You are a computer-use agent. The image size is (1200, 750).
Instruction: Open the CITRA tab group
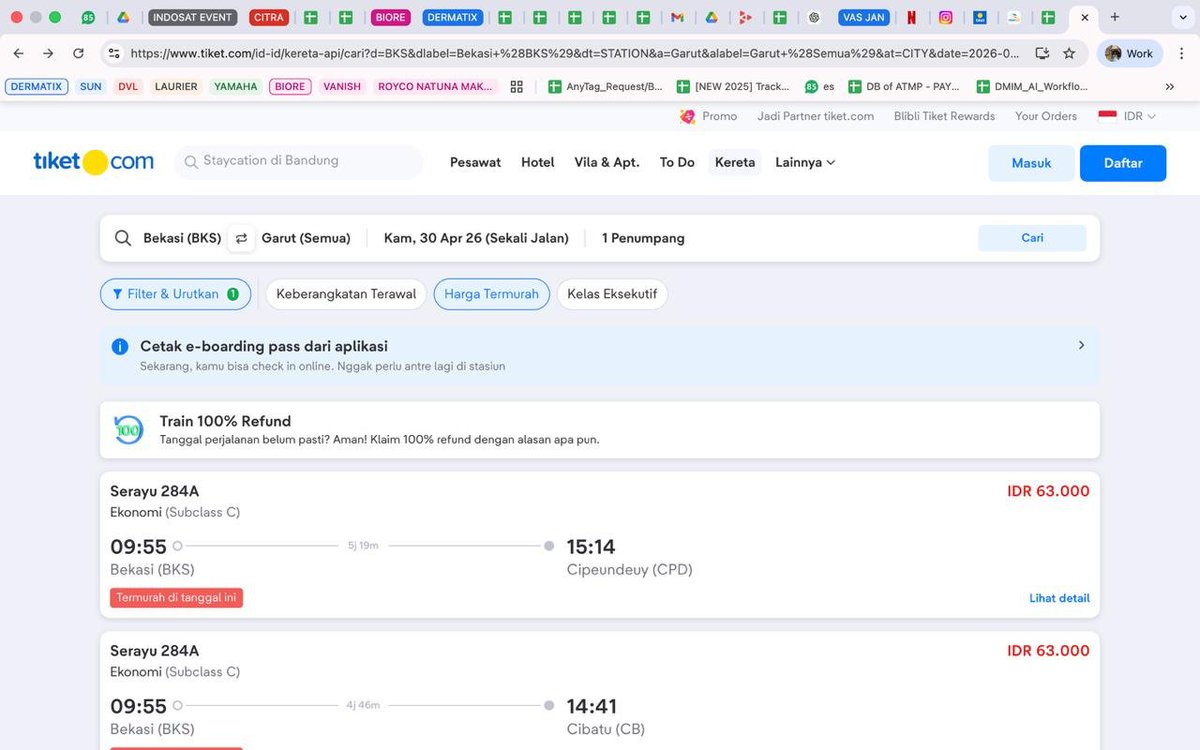269,17
